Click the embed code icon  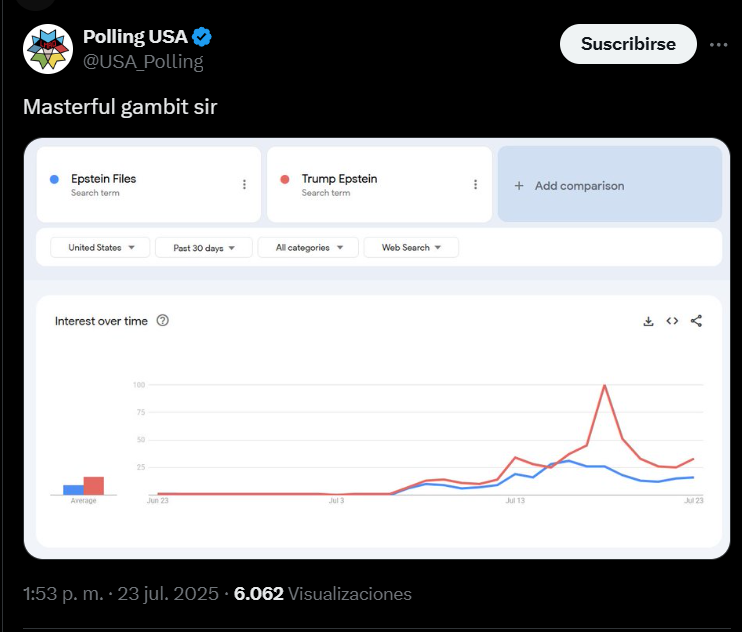(672, 321)
